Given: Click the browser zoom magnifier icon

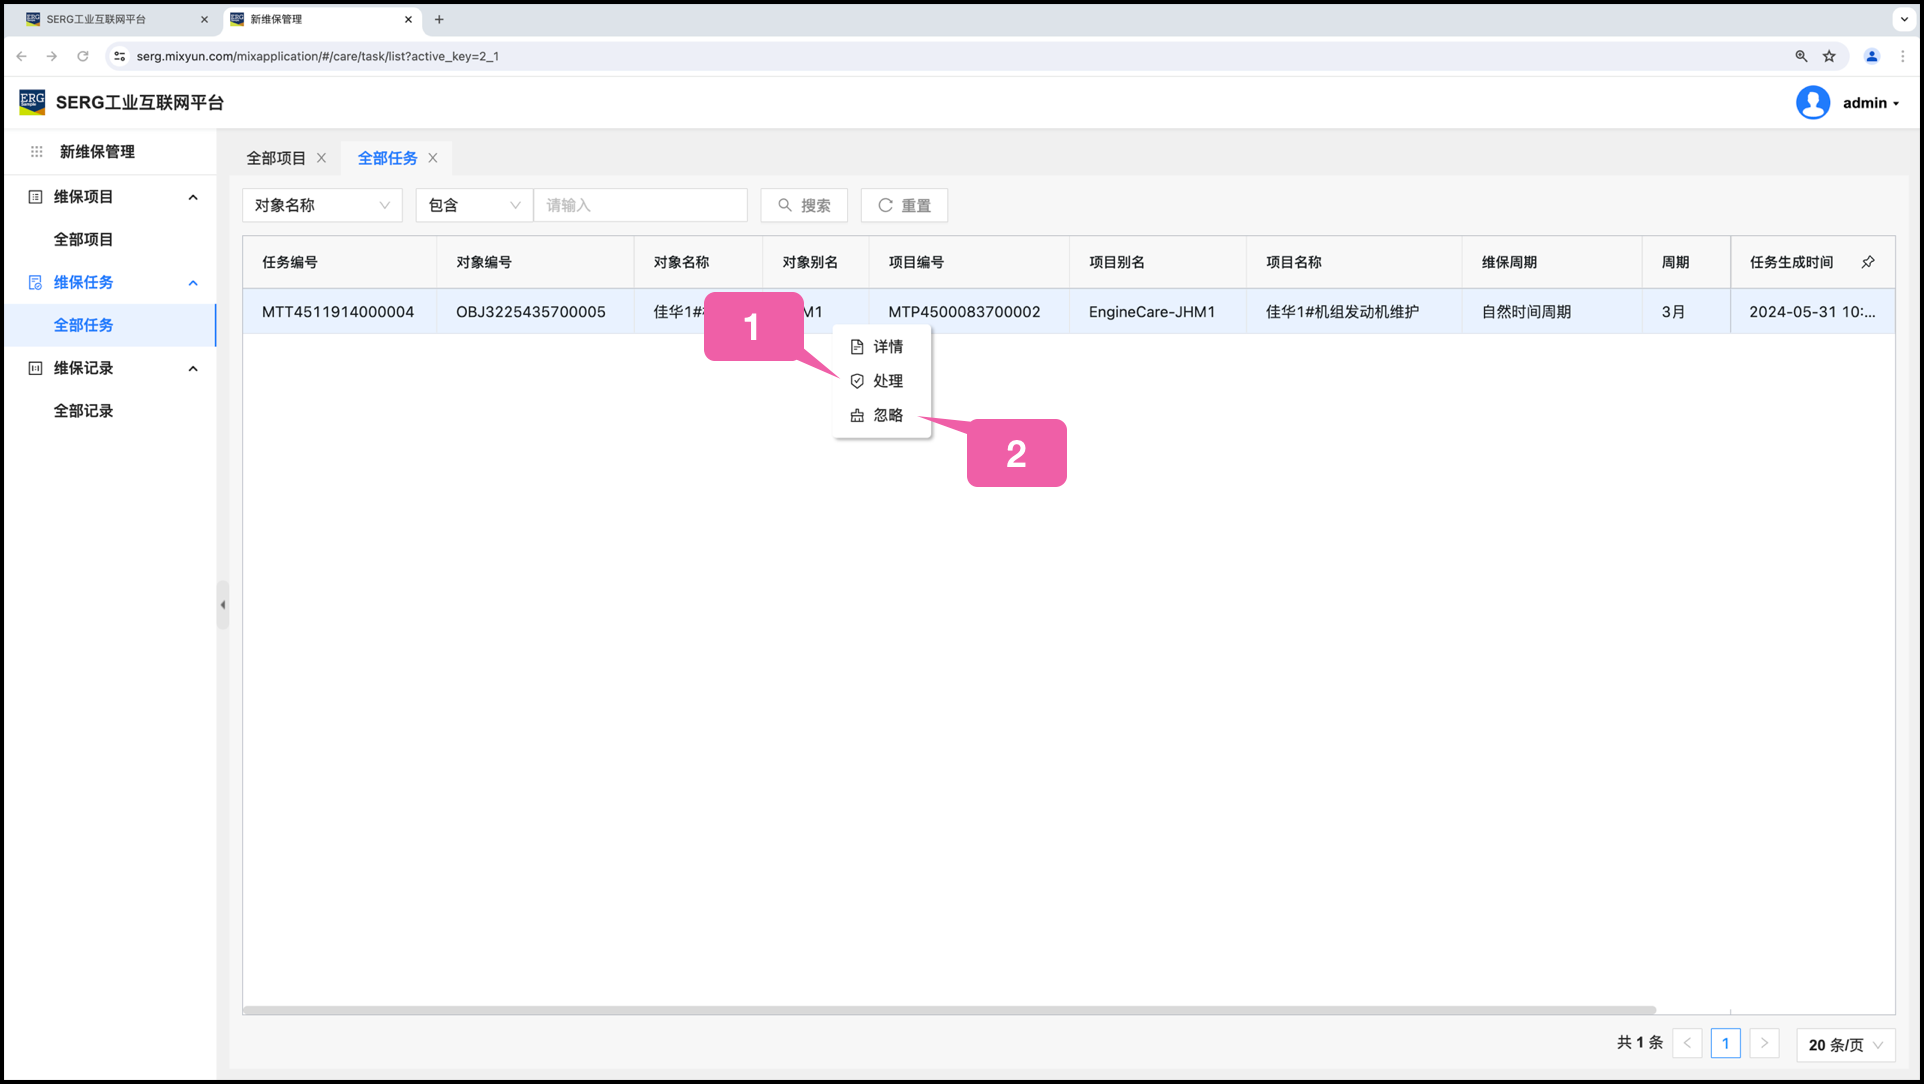Looking at the screenshot, I should 1801,56.
